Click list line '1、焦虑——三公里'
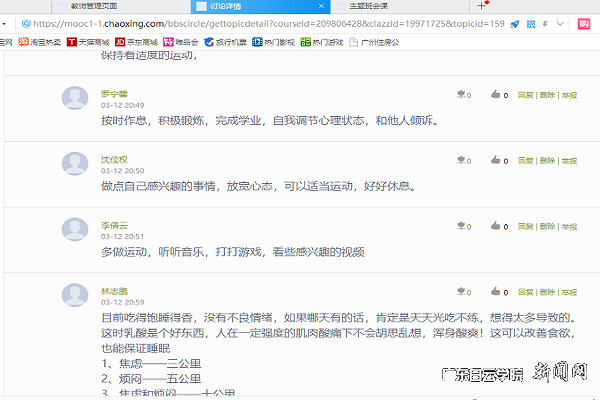 coord(151,364)
